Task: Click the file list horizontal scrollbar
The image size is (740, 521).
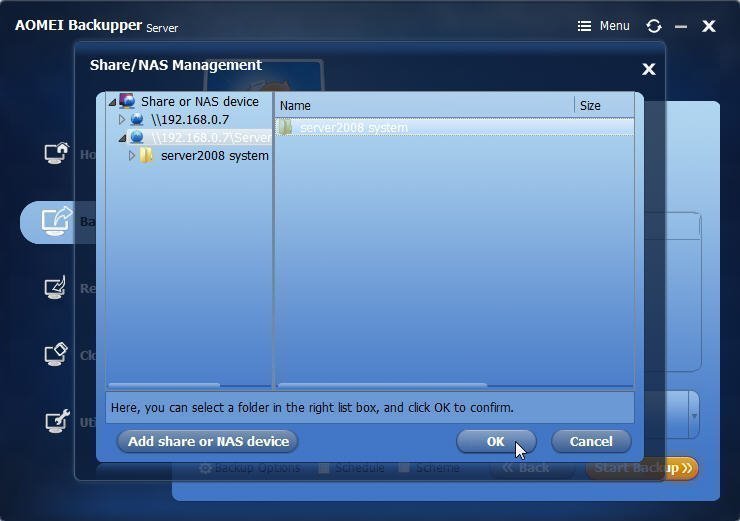Action: tap(382, 386)
